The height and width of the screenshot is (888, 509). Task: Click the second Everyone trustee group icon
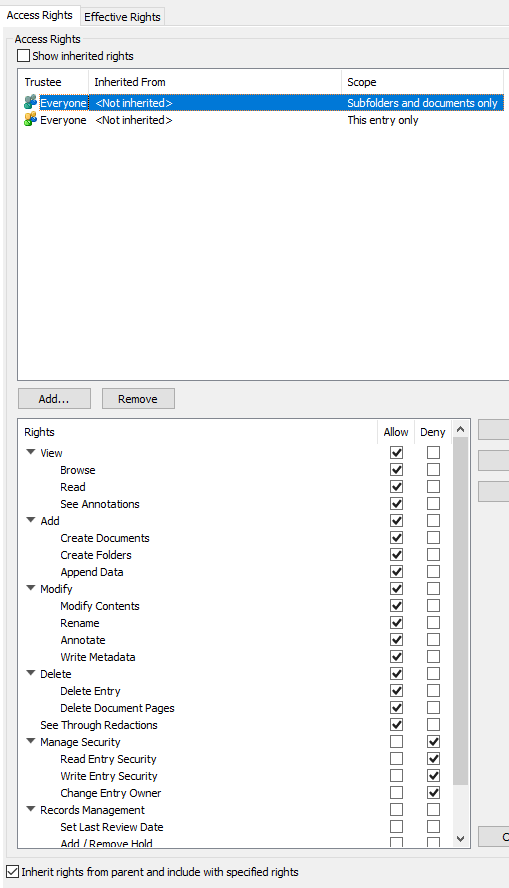tap(31, 119)
